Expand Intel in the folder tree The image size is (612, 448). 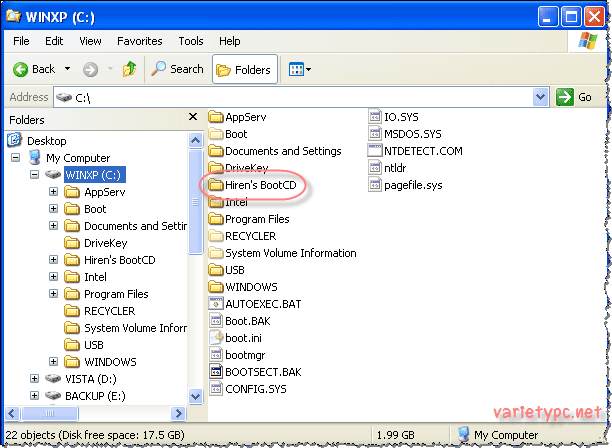(x=53, y=277)
